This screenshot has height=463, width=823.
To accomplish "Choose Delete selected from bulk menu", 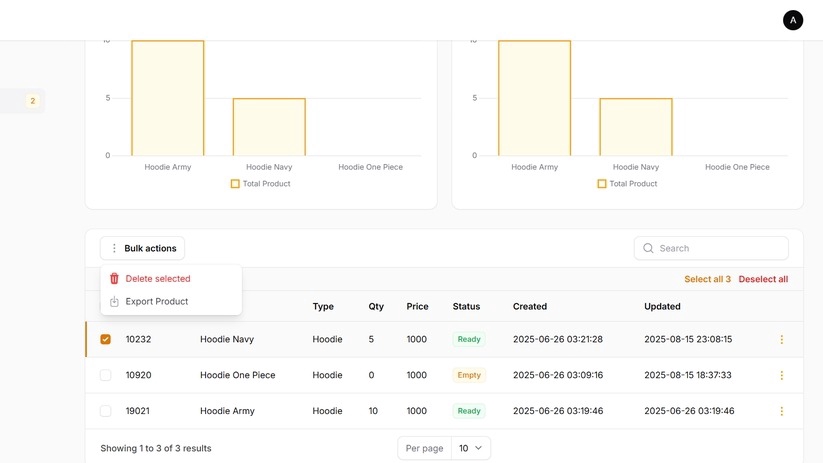I will click(171, 279).
